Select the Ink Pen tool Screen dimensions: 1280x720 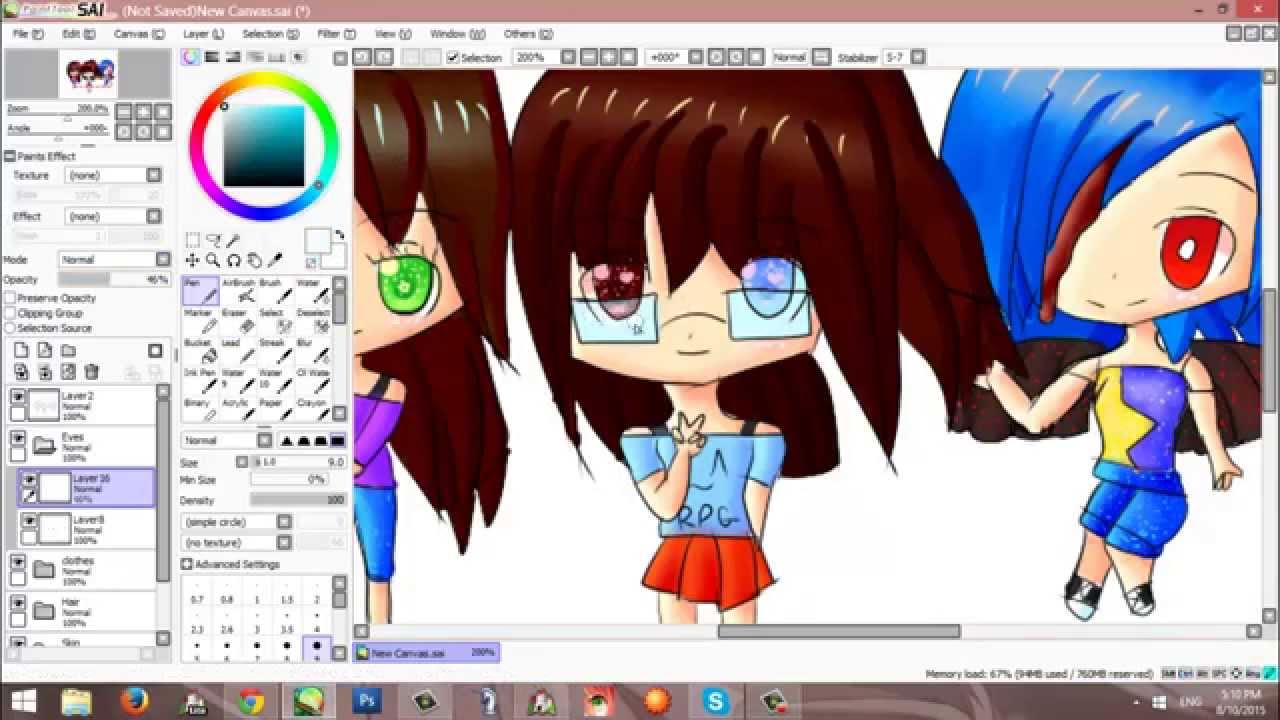coord(201,381)
